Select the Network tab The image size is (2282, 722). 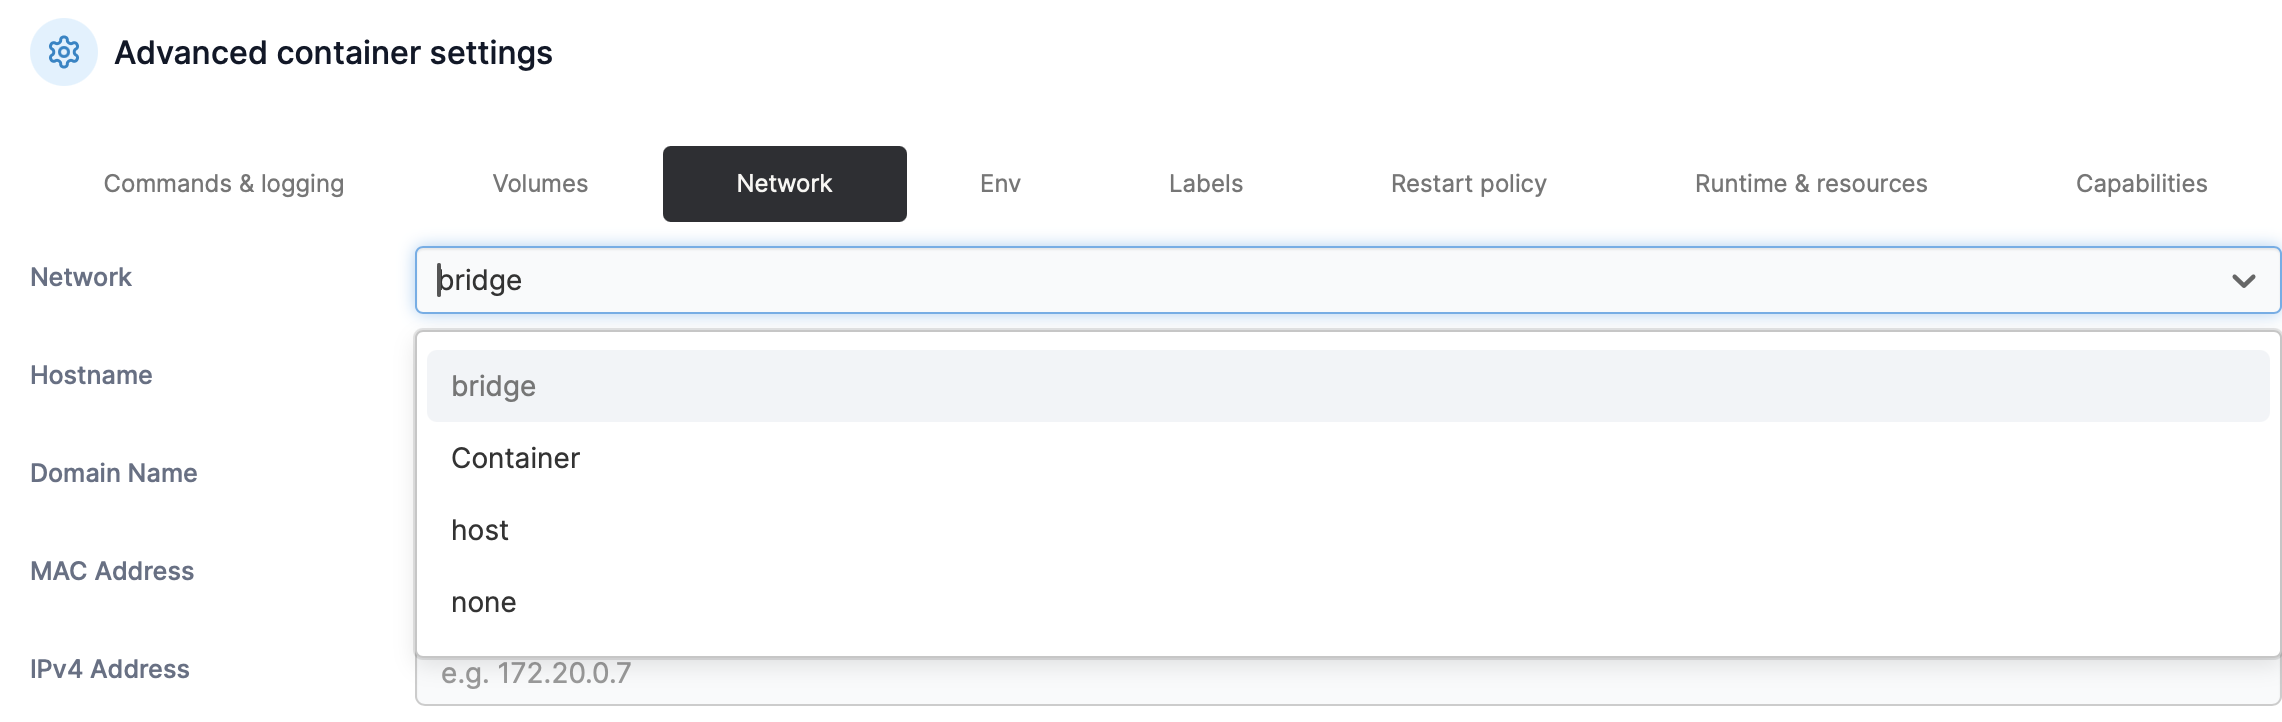point(784,184)
